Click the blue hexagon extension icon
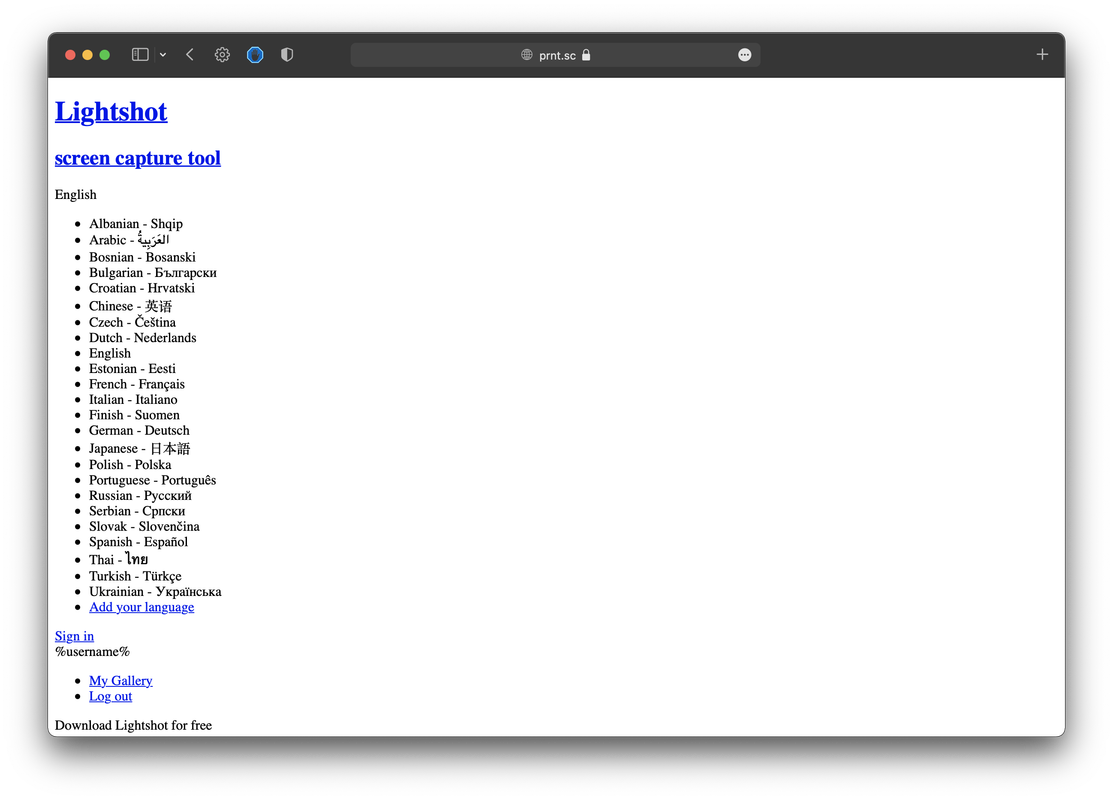Viewport: 1113px width, 800px height. pos(255,55)
